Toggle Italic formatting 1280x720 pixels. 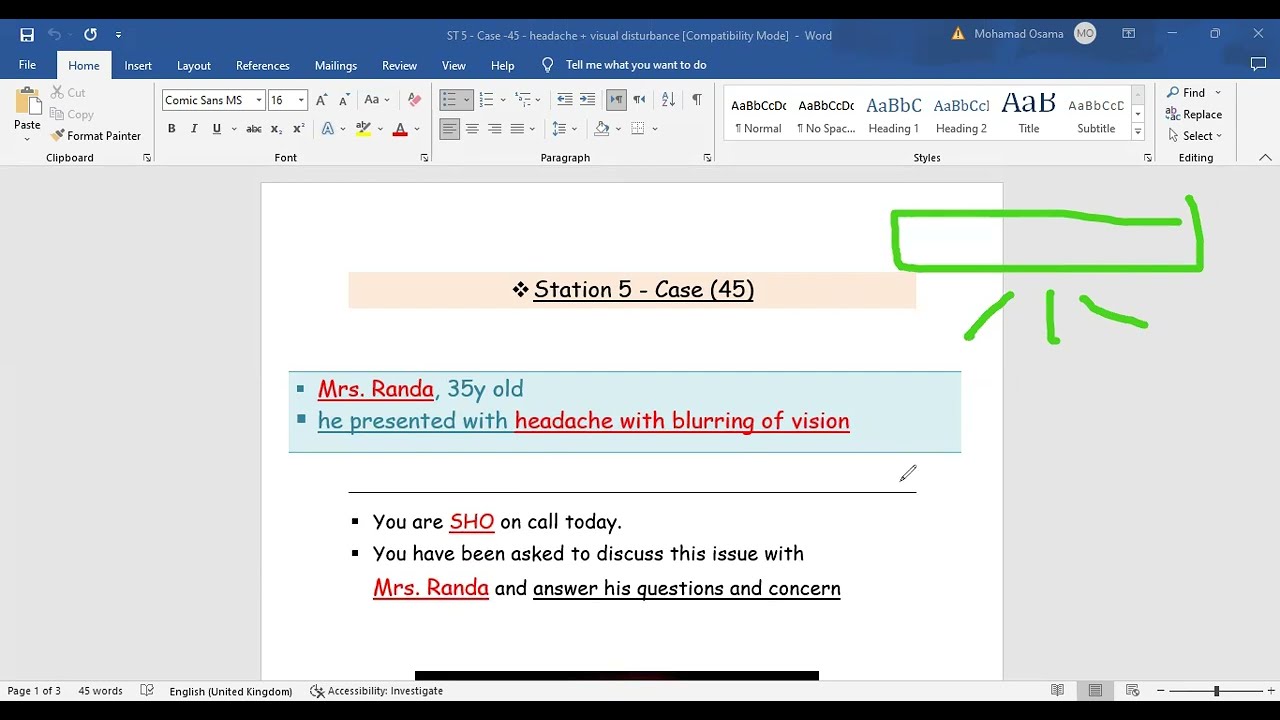194,129
